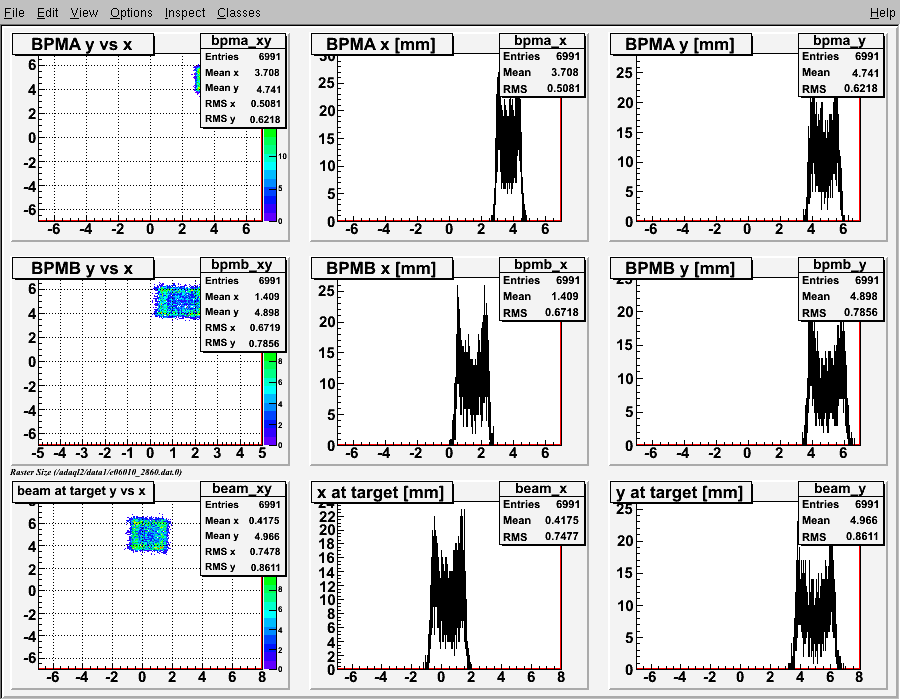900x700 pixels.
Task: Click the BPMA y histogram distribution
Action: pos(824,155)
